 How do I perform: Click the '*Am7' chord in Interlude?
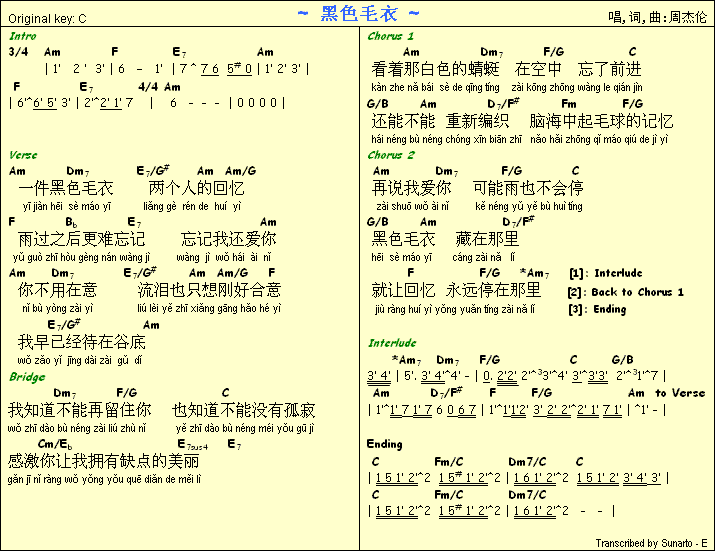(x=406, y=360)
